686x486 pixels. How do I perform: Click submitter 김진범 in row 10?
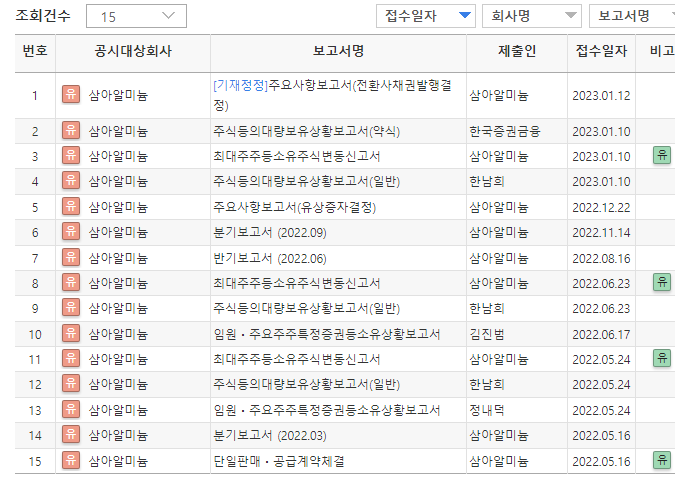pos(486,335)
